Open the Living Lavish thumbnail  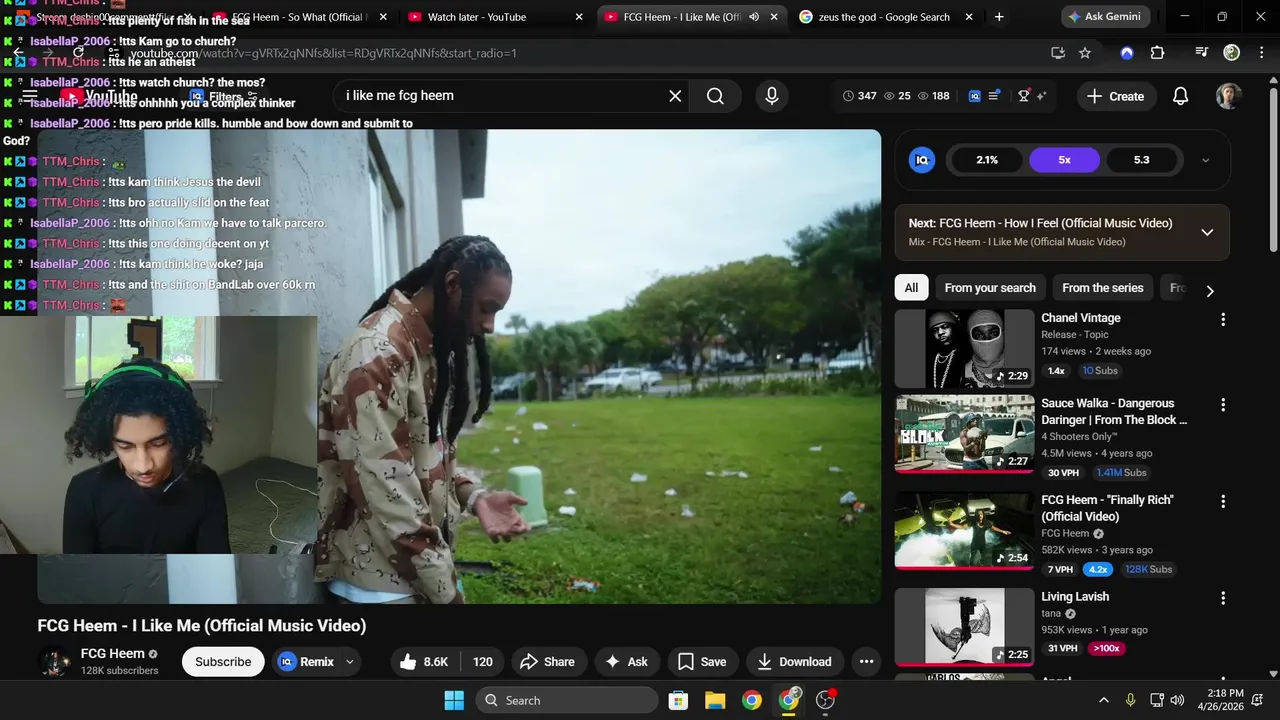click(x=964, y=627)
